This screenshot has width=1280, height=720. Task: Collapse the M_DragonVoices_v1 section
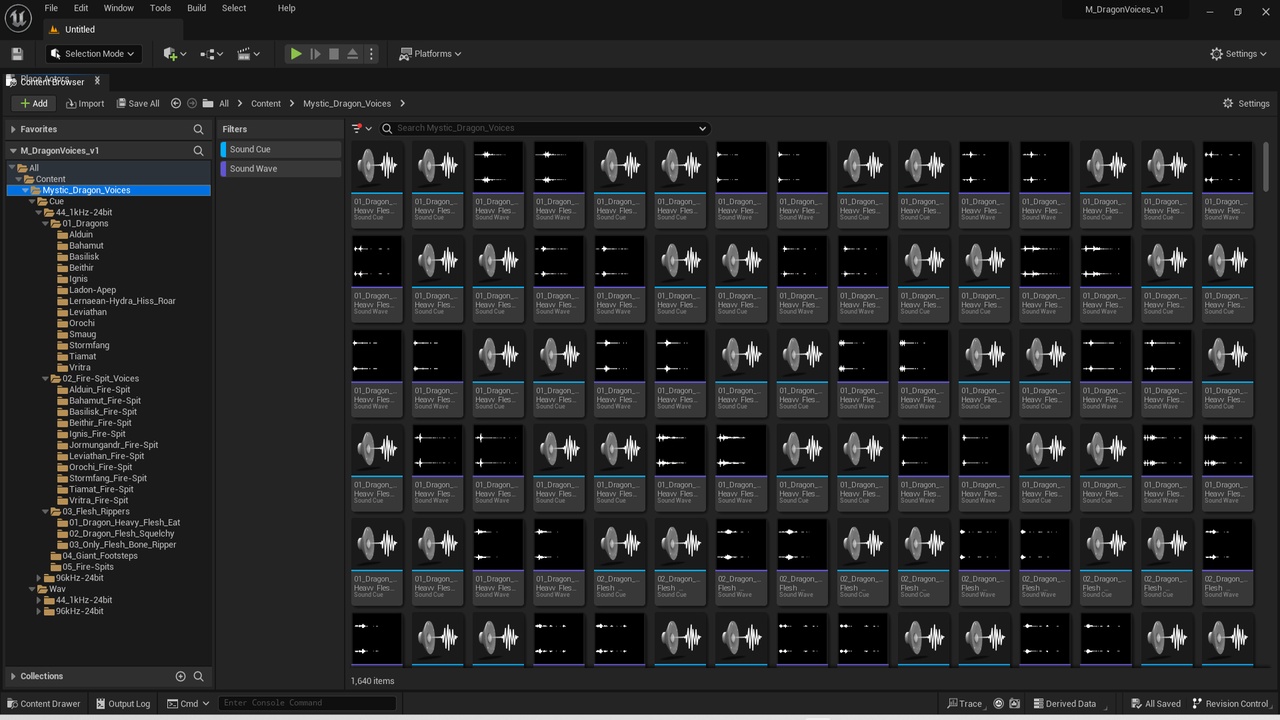click(13, 151)
